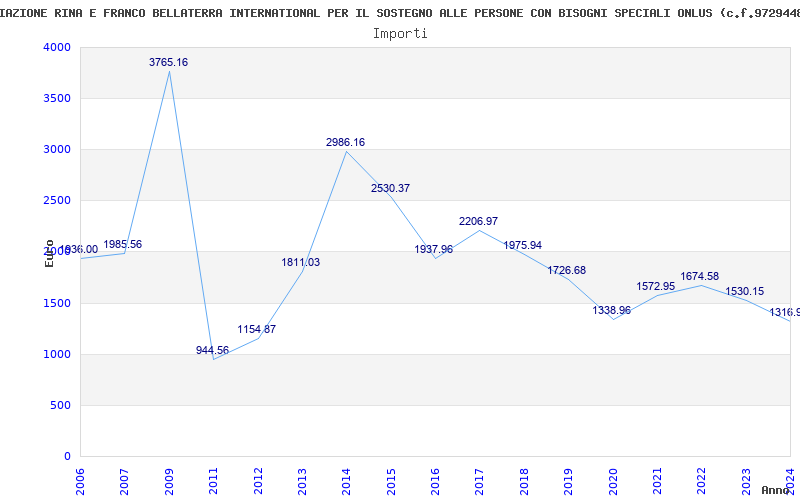Viewport: 800px width, 500px height.
Task: Select the 1530.15 data label
Action: (x=744, y=291)
